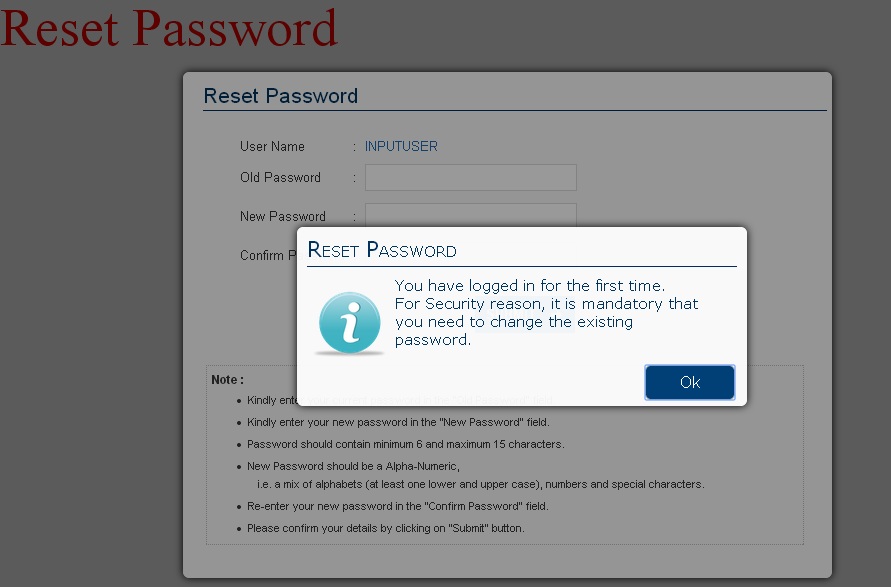The image size is (891, 587).
Task: Click the Old Password label
Action: (280, 178)
